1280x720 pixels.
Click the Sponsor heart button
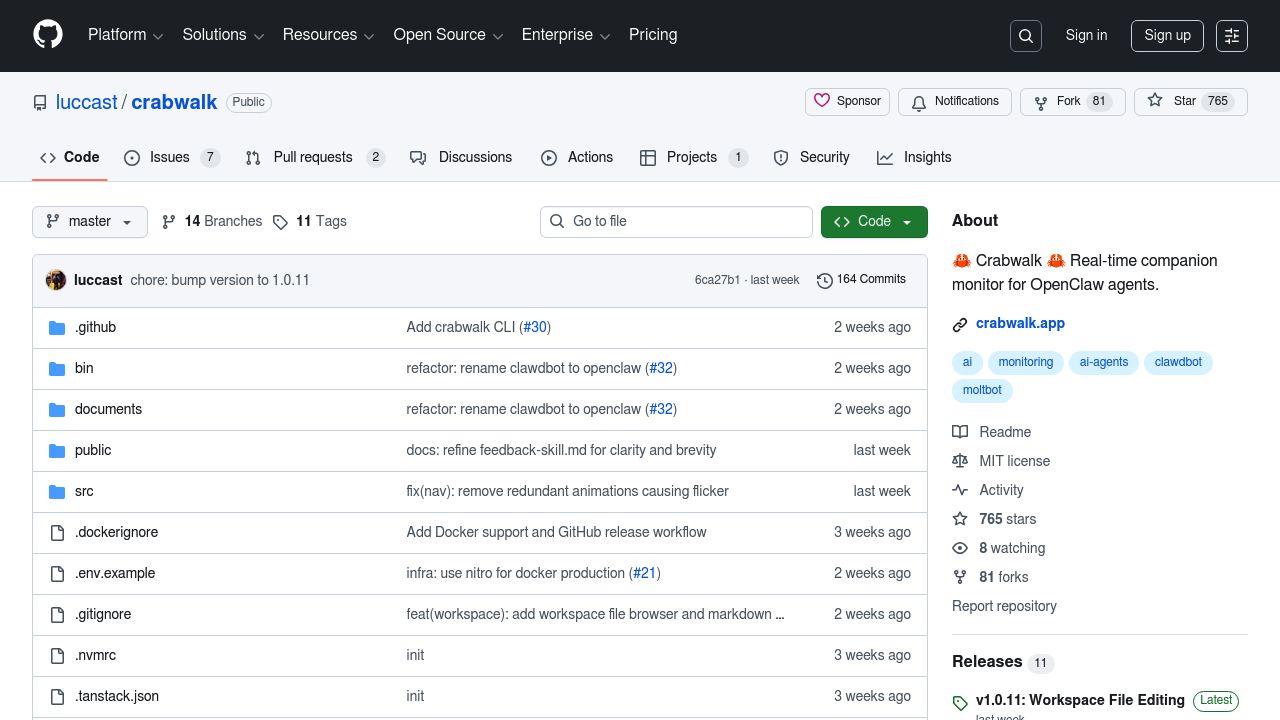847,102
